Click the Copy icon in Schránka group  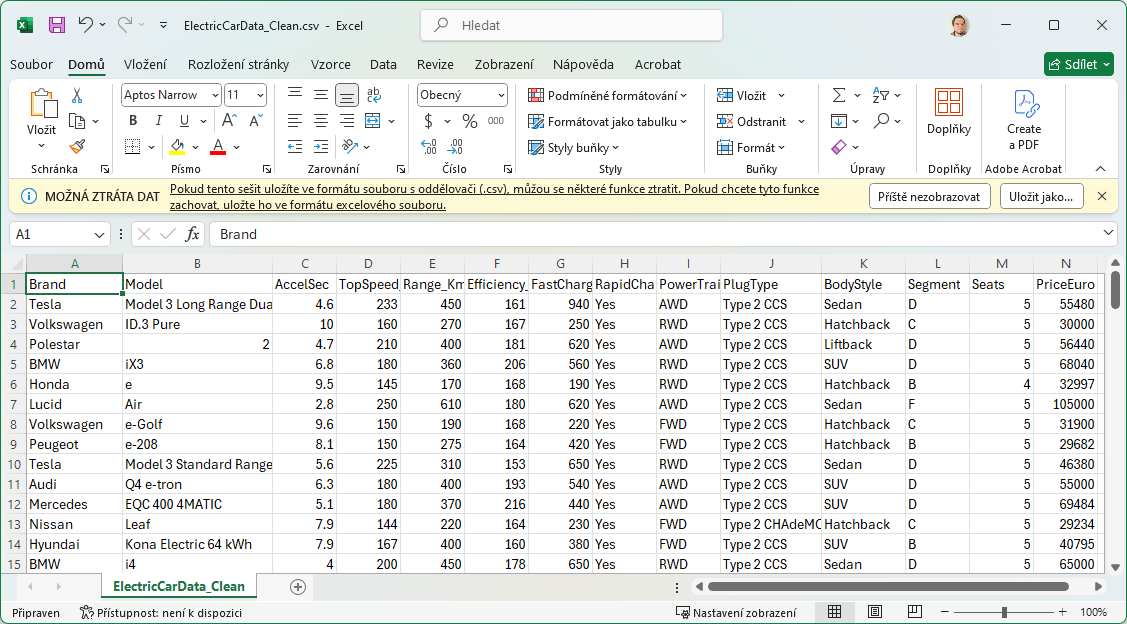pyautogui.click(x=77, y=121)
